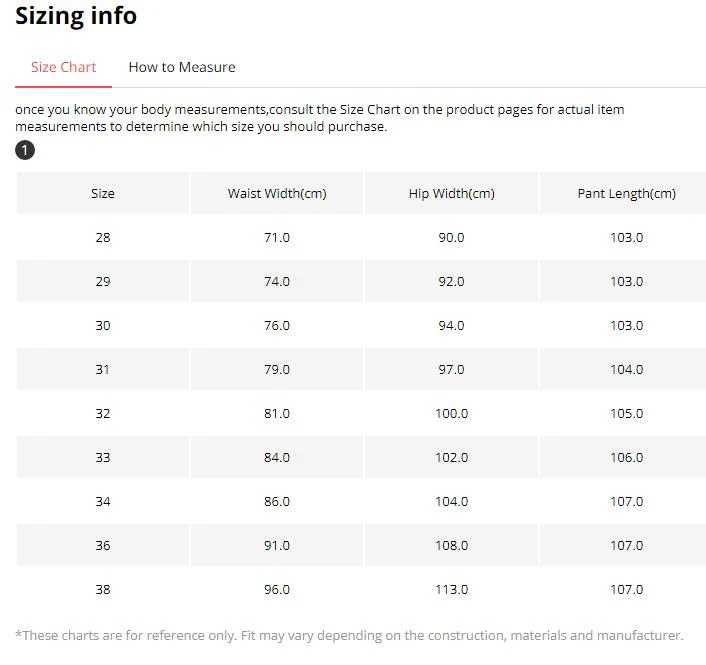Click the 71.0 waist width value

[x=277, y=237]
